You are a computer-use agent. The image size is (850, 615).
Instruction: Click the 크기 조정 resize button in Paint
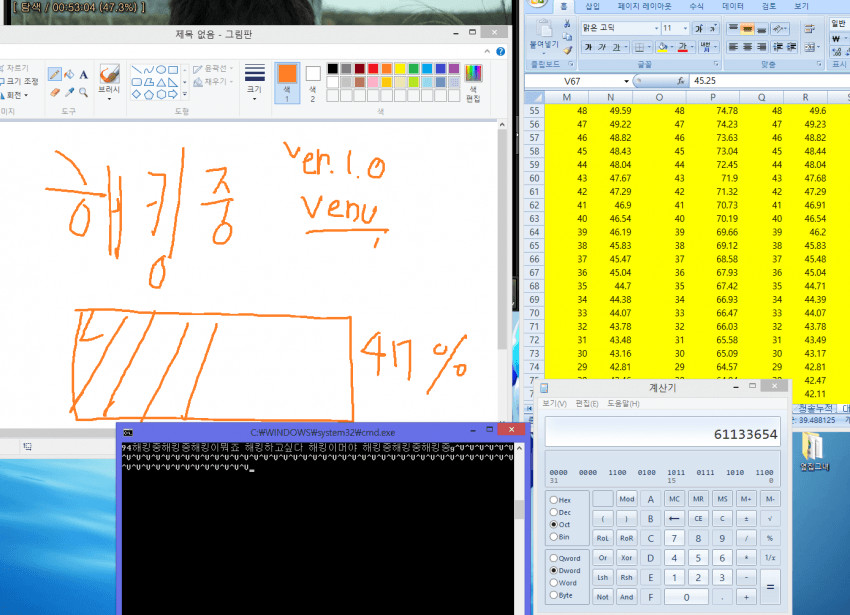coord(19,81)
